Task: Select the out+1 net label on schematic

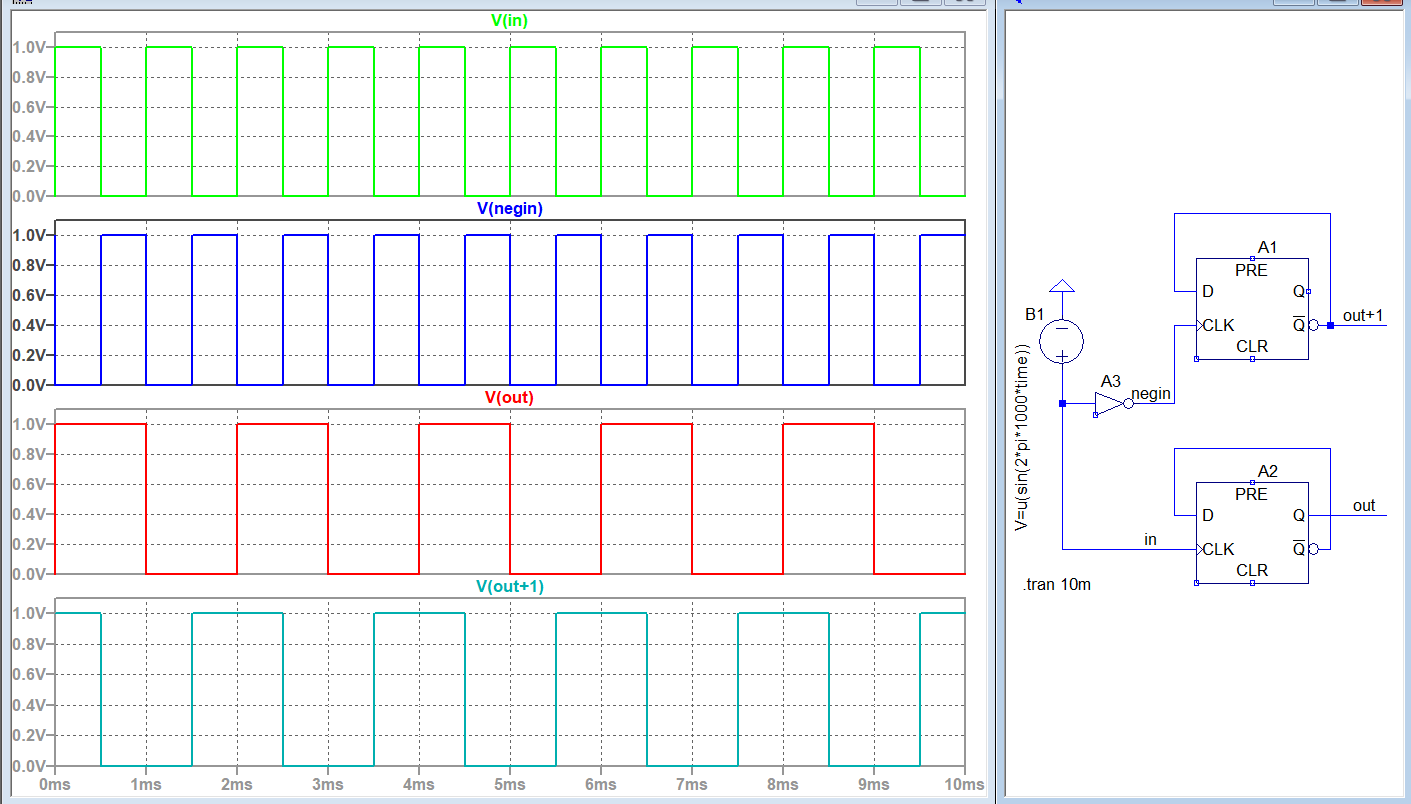Action: (x=1362, y=316)
